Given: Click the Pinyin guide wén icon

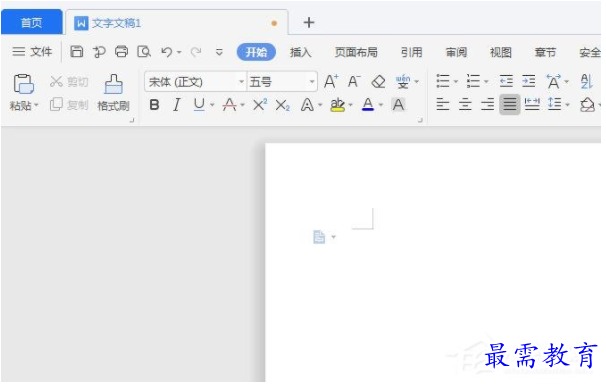Looking at the screenshot, I should [x=403, y=82].
